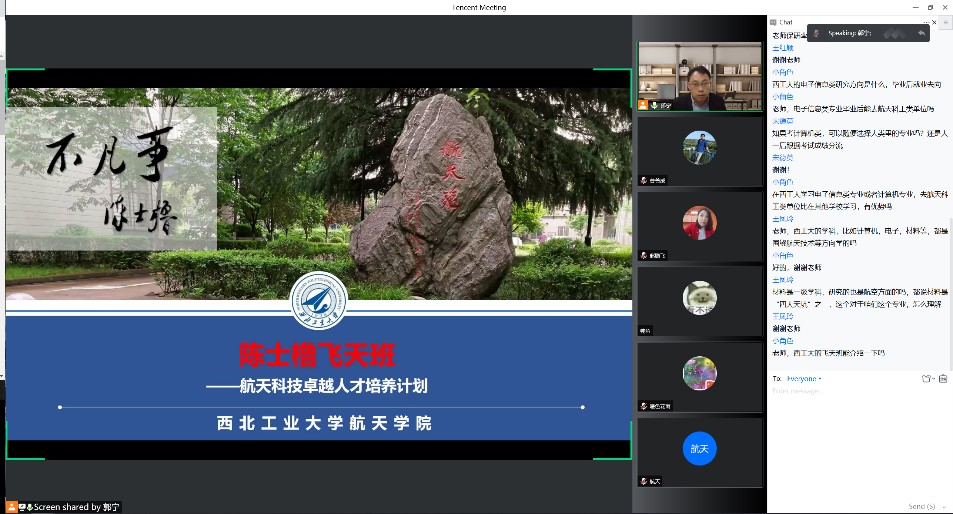Click muted mic icon on second participant tile
This screenshot has width=953, height=514.
click(x=644, y=180)
